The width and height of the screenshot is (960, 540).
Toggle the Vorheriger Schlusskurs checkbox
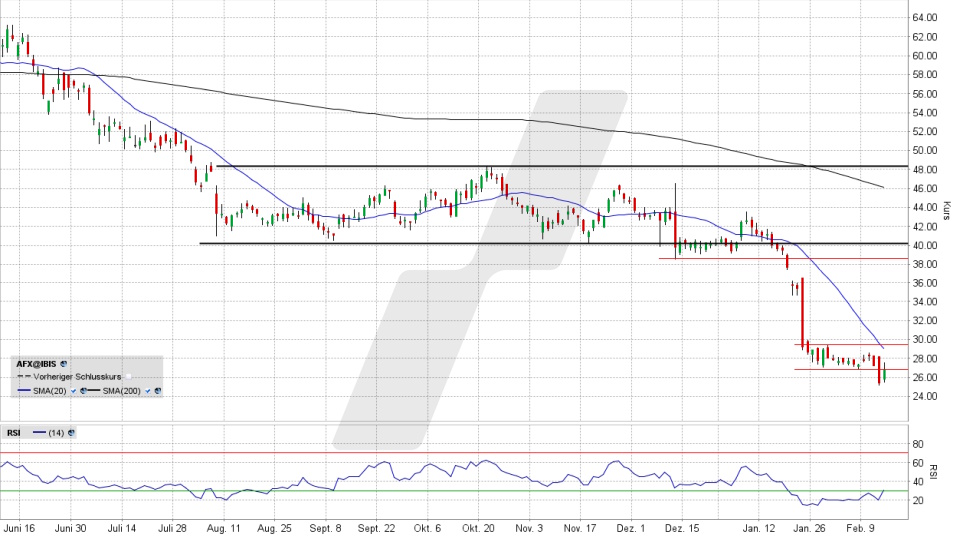tap(129, 377)
